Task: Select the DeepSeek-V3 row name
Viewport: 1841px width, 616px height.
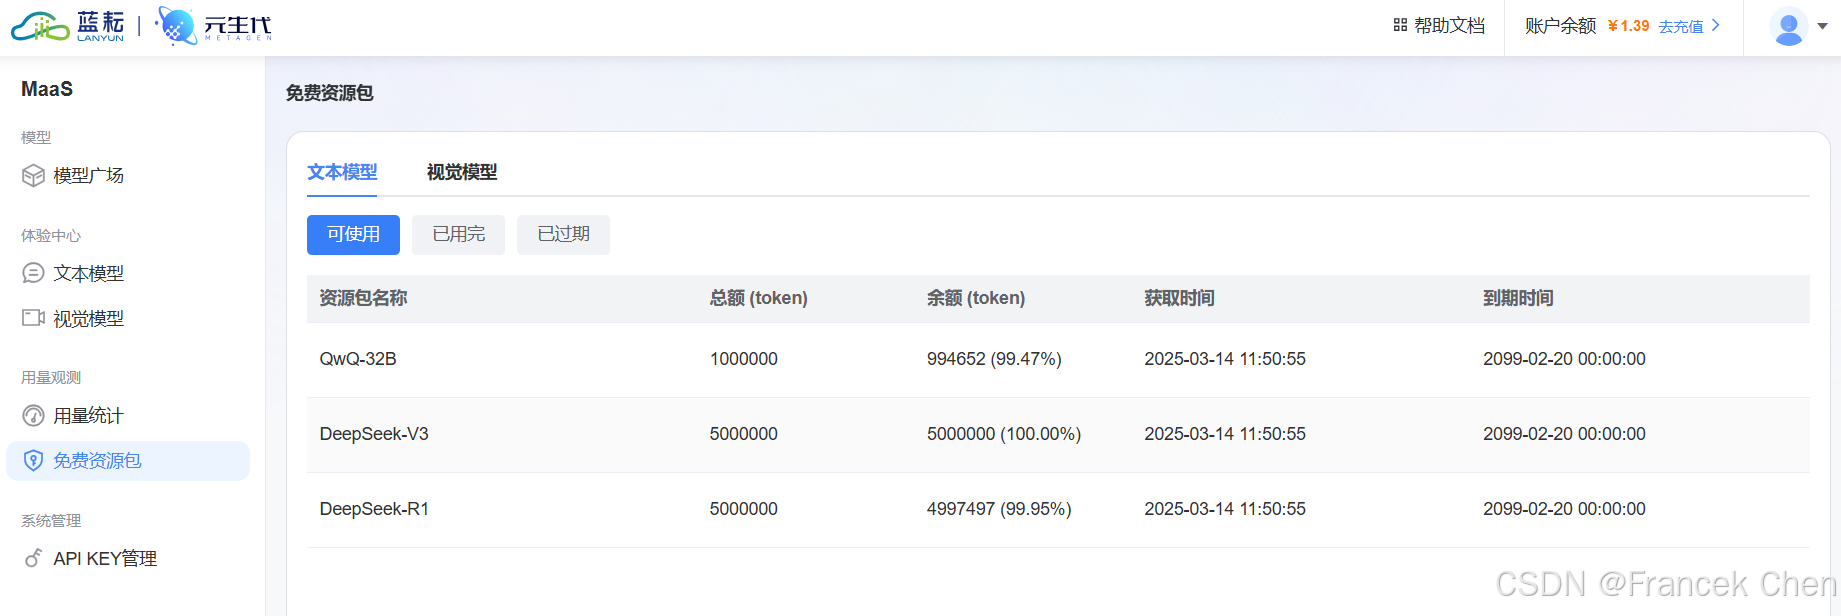Action: pyautogui.click(x=374, y=434)
